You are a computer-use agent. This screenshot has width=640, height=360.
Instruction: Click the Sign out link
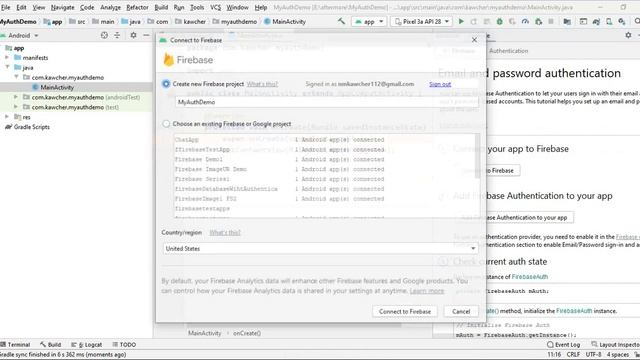pos(440,84)
